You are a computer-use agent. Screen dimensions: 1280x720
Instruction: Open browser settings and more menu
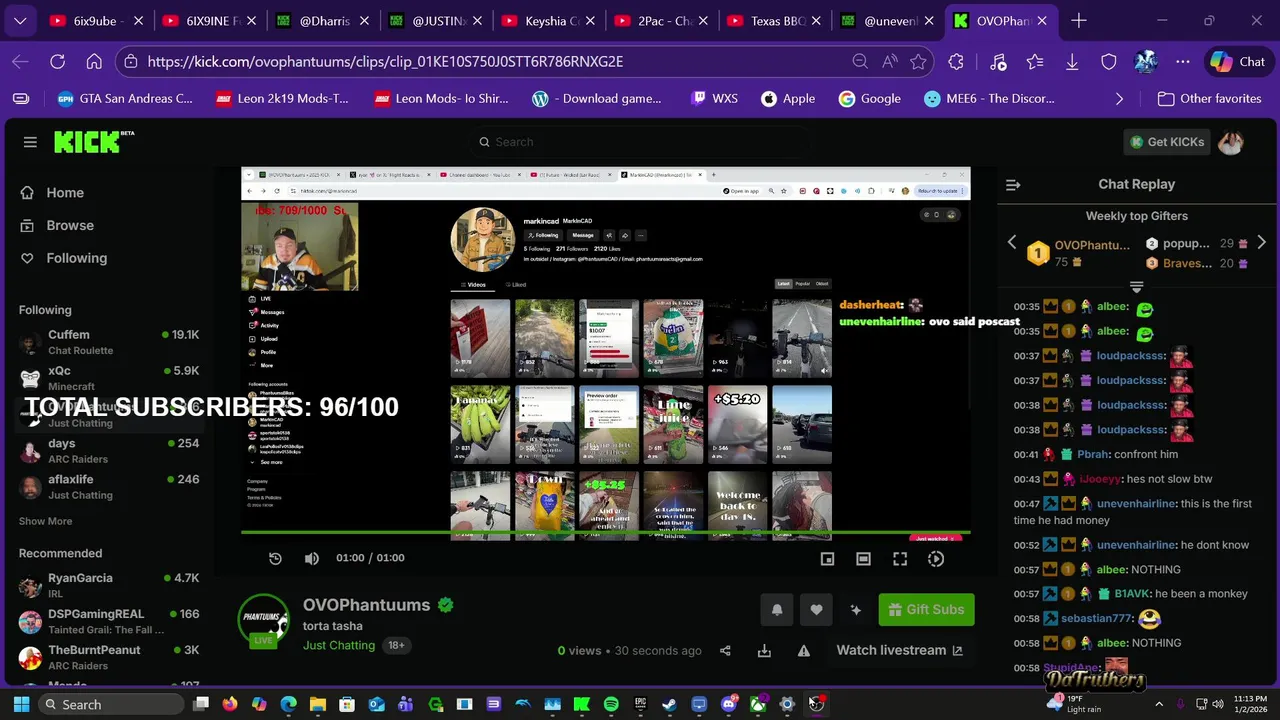(x=1183, y=62)
